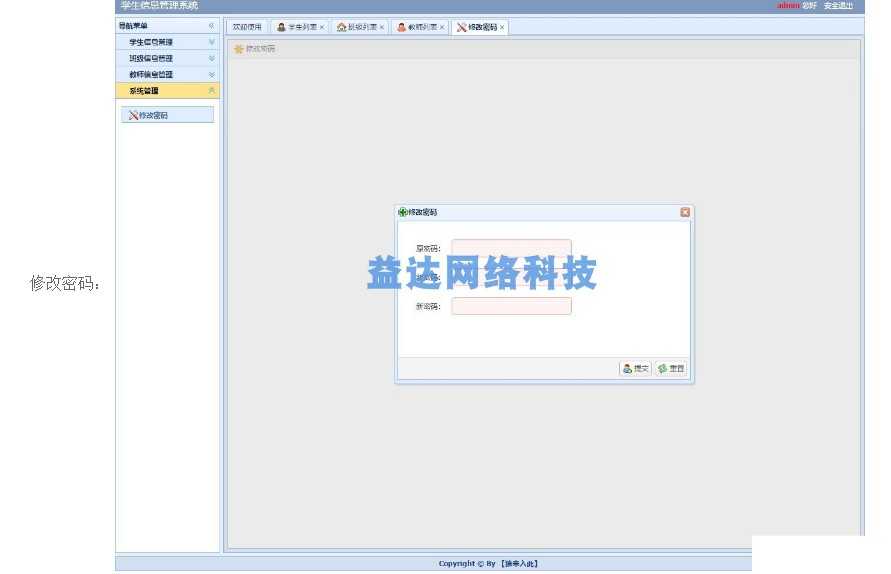Screen dimensions: 891x574
Task: Open the 学生信息管理 menu section
Action: (167, 42)
